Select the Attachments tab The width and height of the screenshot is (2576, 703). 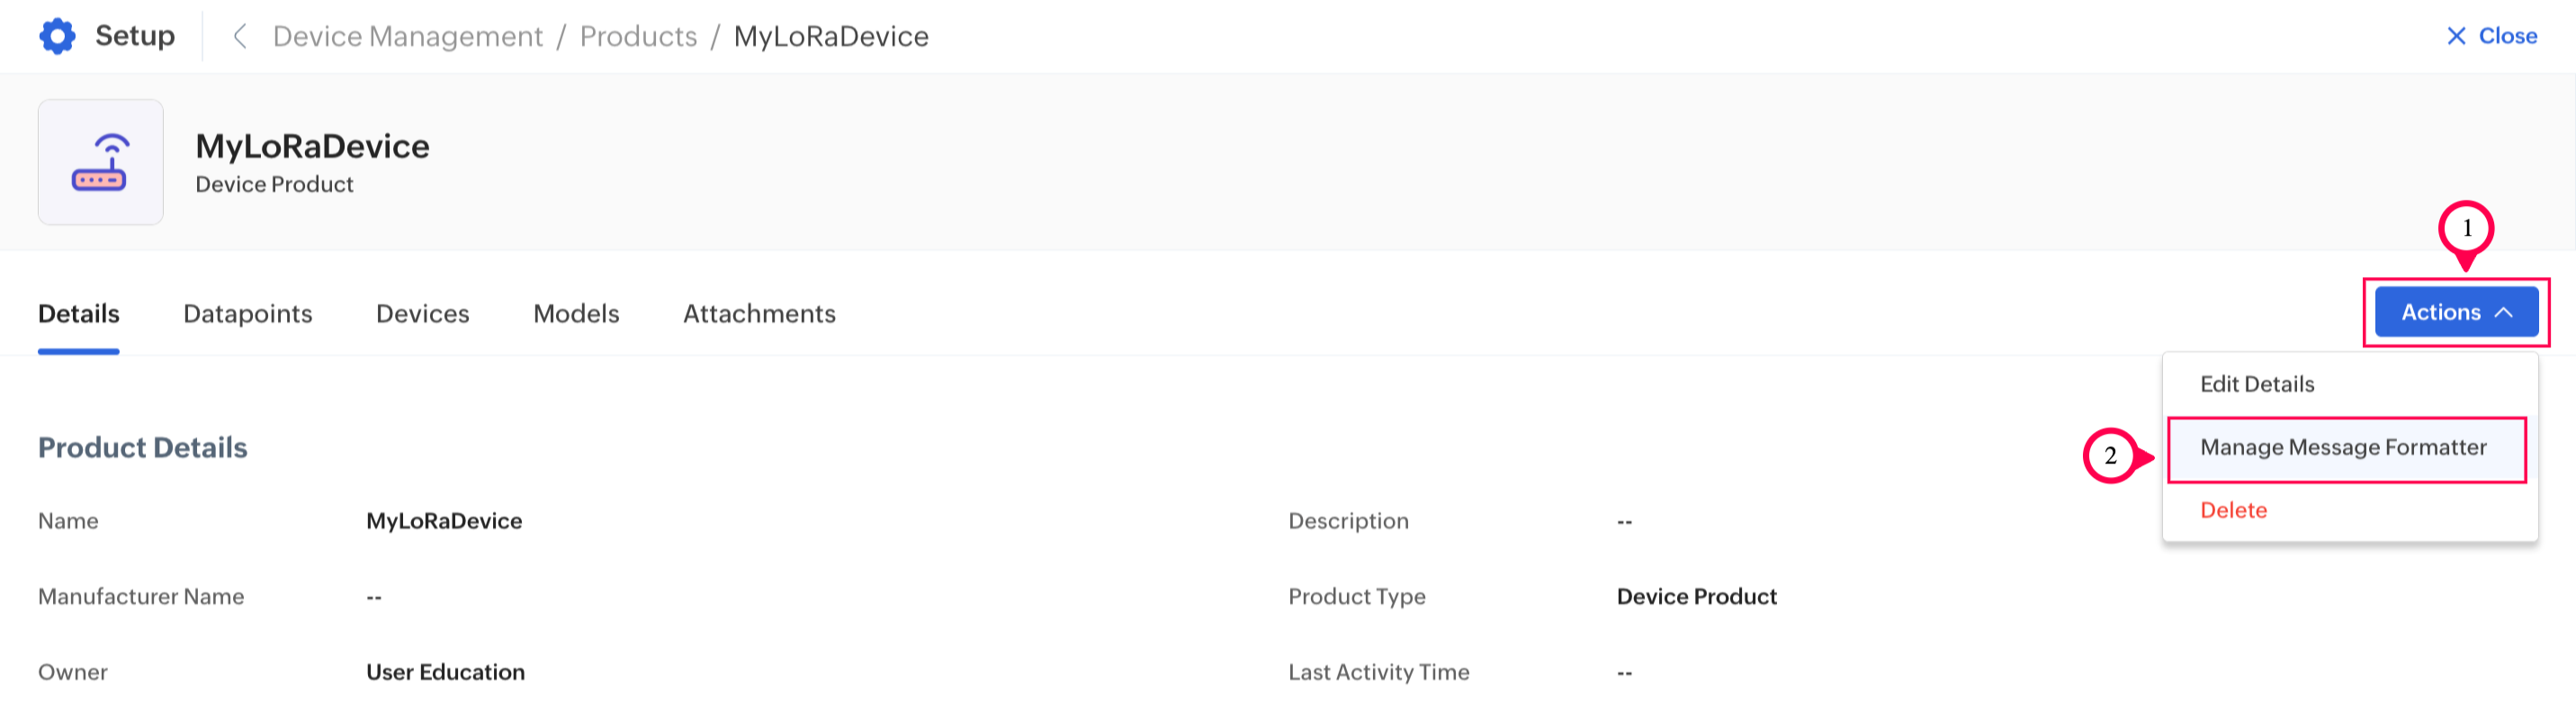759,314
